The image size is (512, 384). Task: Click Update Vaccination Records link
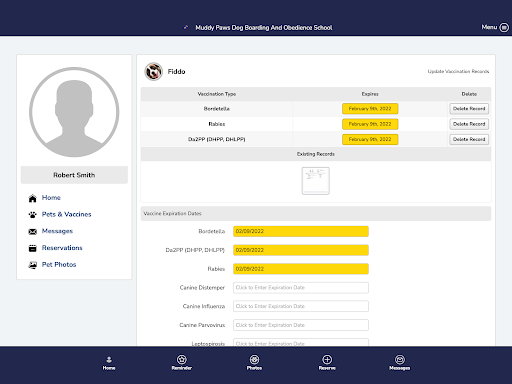(458, 71)
